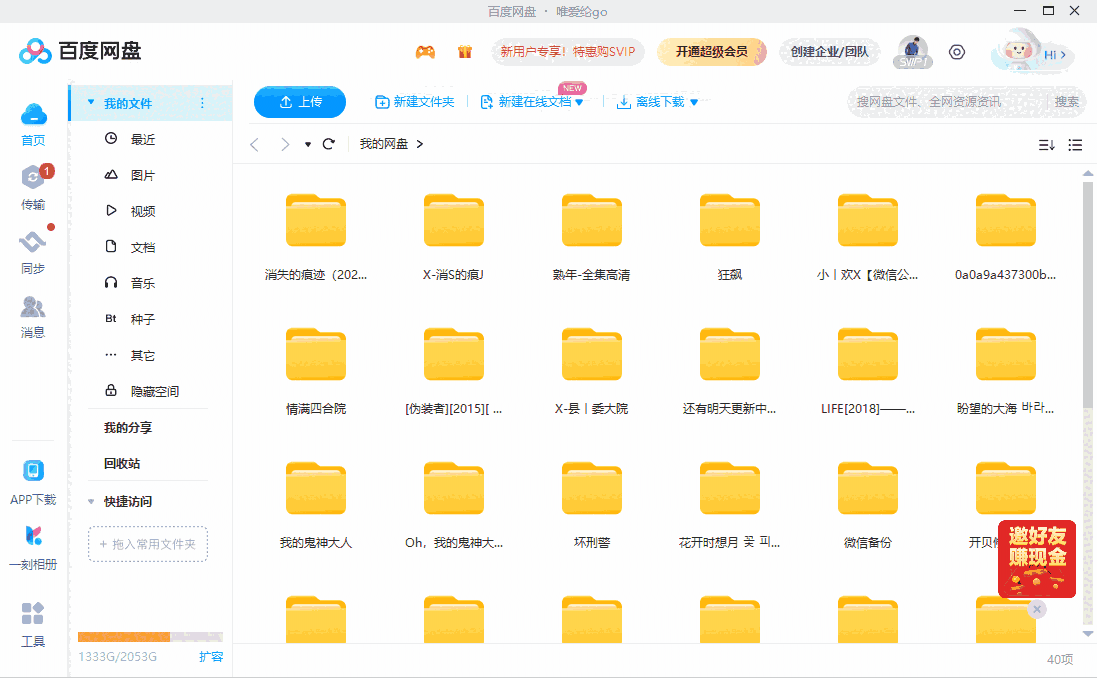Open the 一刻相册 photo album icon
This screenshot has width=1097, height=678.
[x=33, y=539]
